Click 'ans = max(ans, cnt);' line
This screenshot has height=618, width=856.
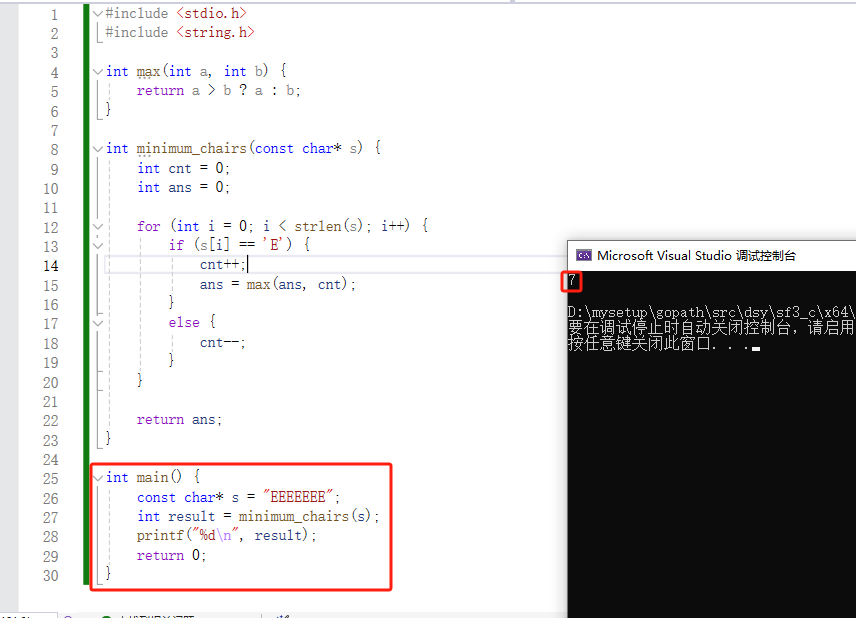[x=277, y=284]
